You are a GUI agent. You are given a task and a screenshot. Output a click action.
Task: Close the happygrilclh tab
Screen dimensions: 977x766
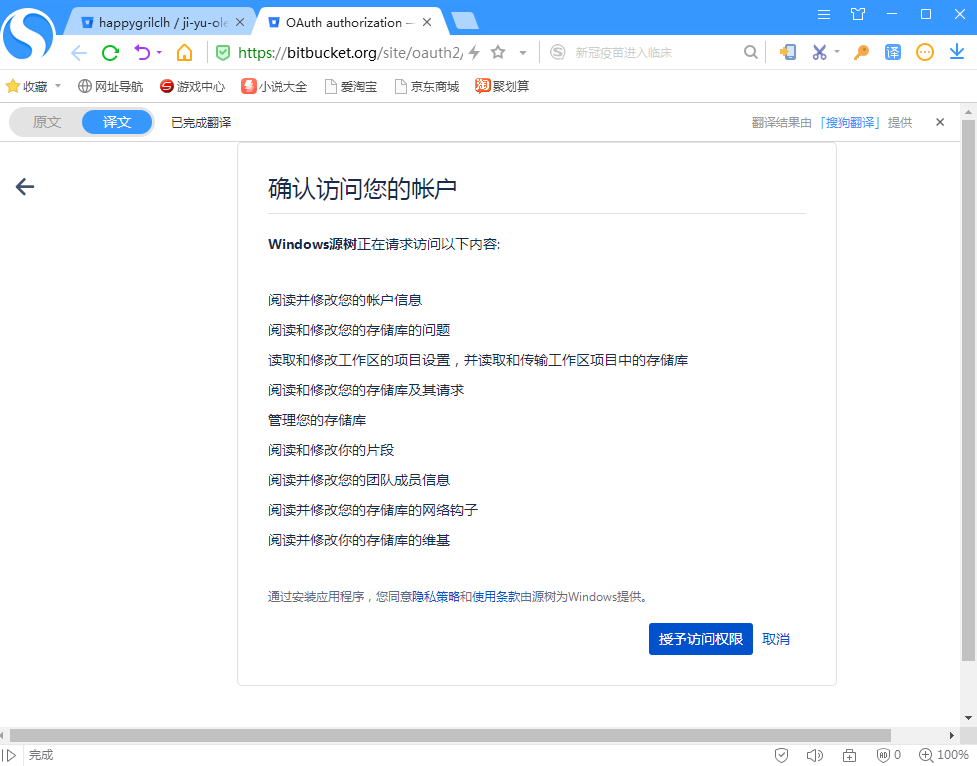point(240,22)
